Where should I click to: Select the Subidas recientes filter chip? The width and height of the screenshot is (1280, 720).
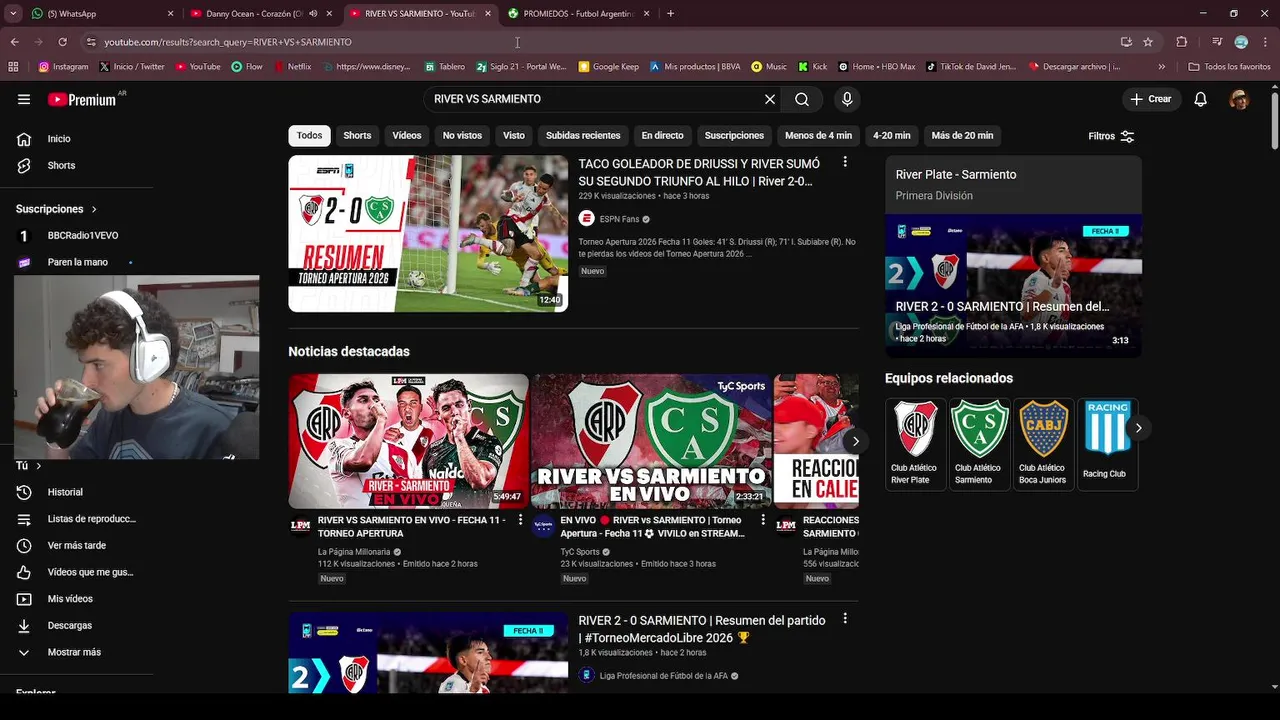point(583,136)
